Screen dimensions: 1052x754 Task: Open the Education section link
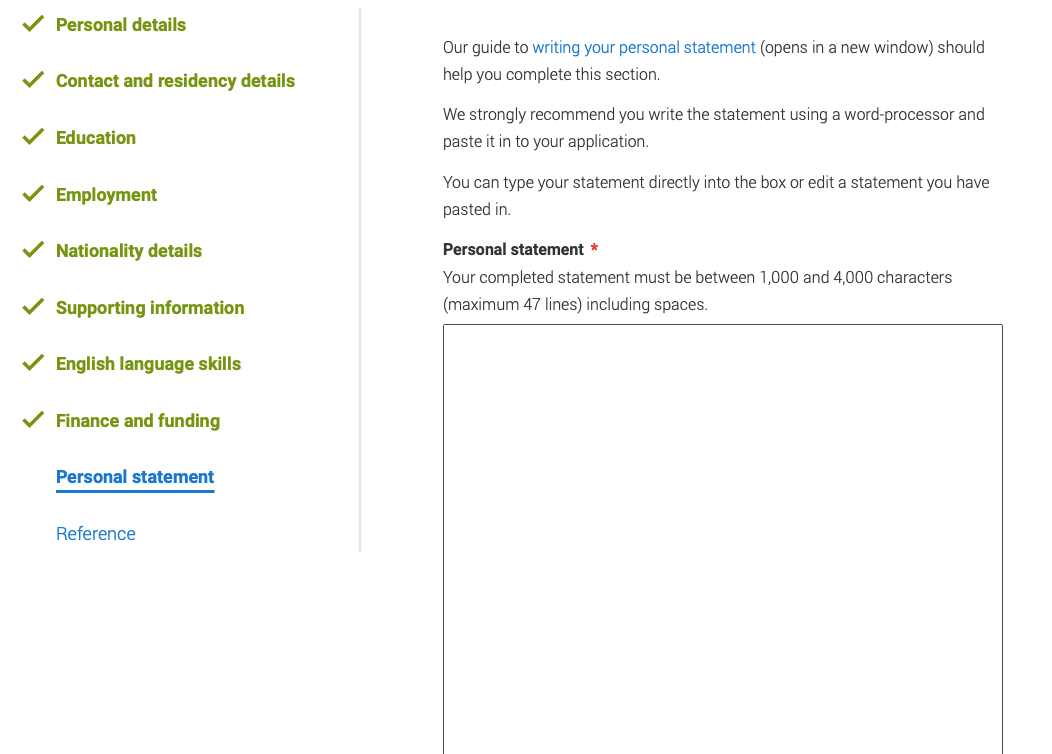pos(96,138)
